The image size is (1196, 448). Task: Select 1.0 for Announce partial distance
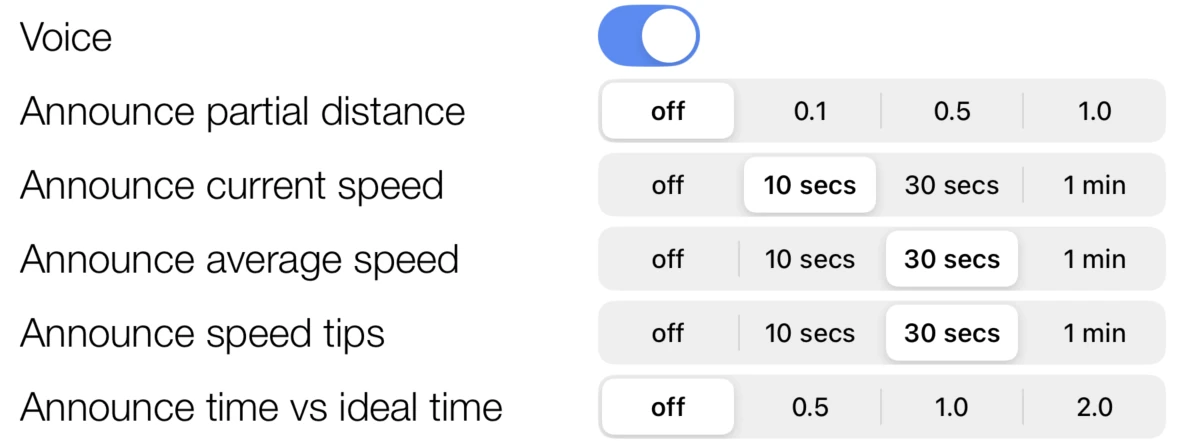[x=1094, y=111]
